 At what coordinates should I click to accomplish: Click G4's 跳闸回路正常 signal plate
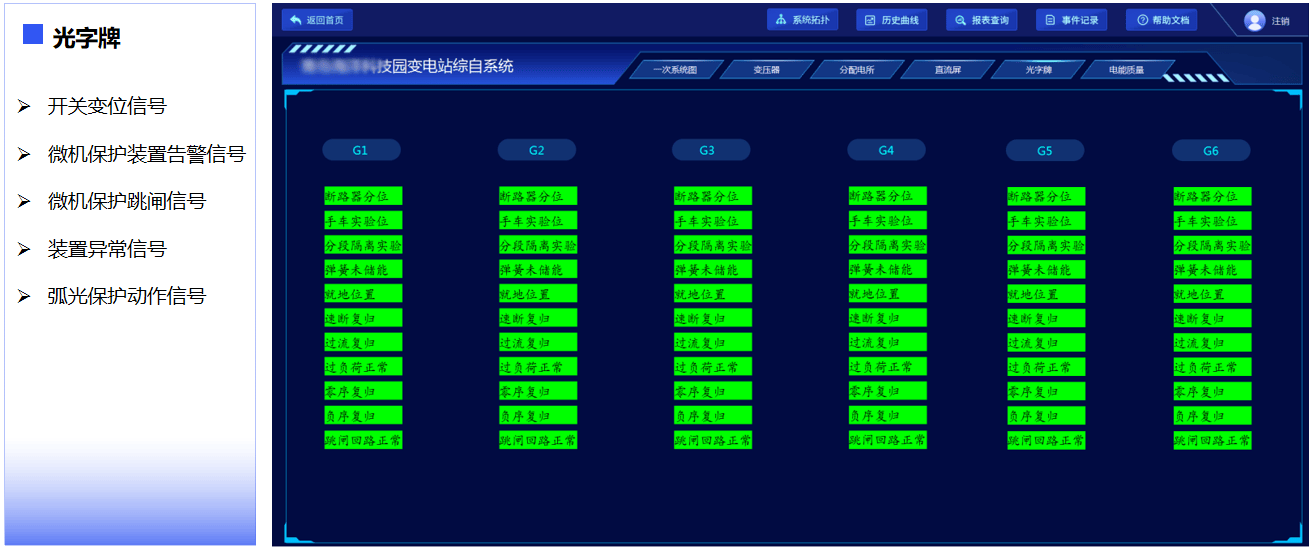tap(888, 440)
